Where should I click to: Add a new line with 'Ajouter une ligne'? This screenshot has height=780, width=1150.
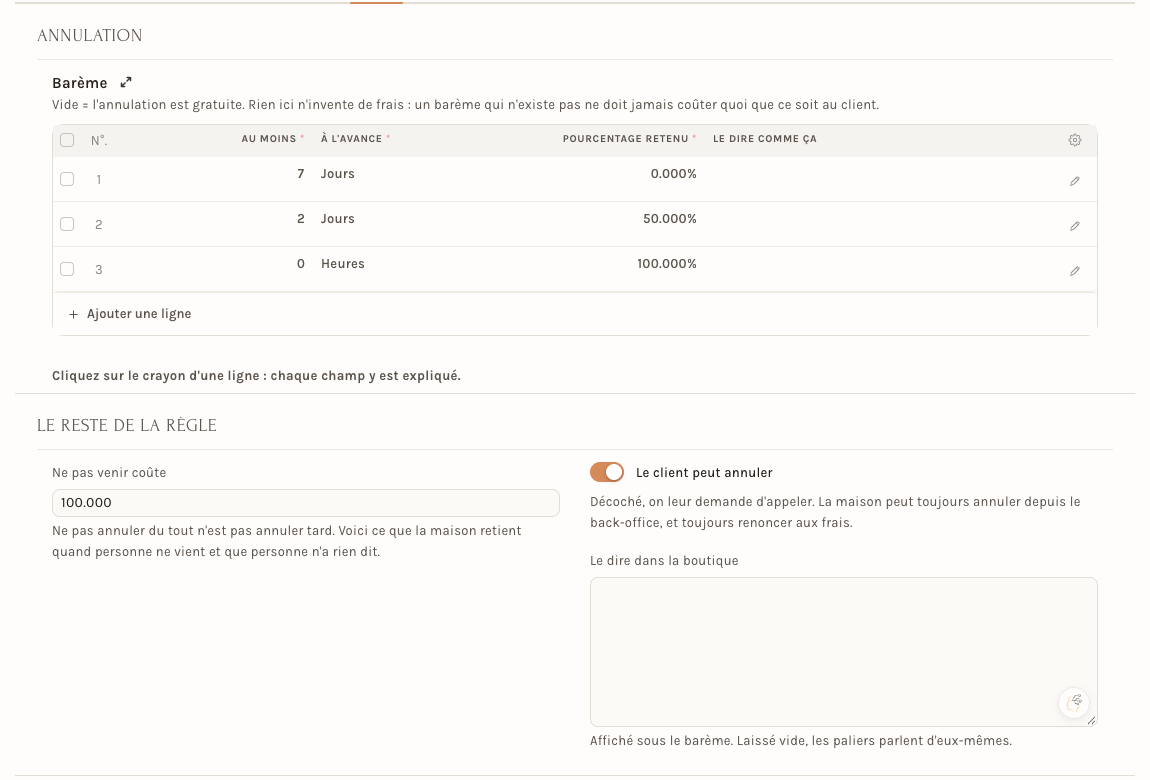pos(130,314)
